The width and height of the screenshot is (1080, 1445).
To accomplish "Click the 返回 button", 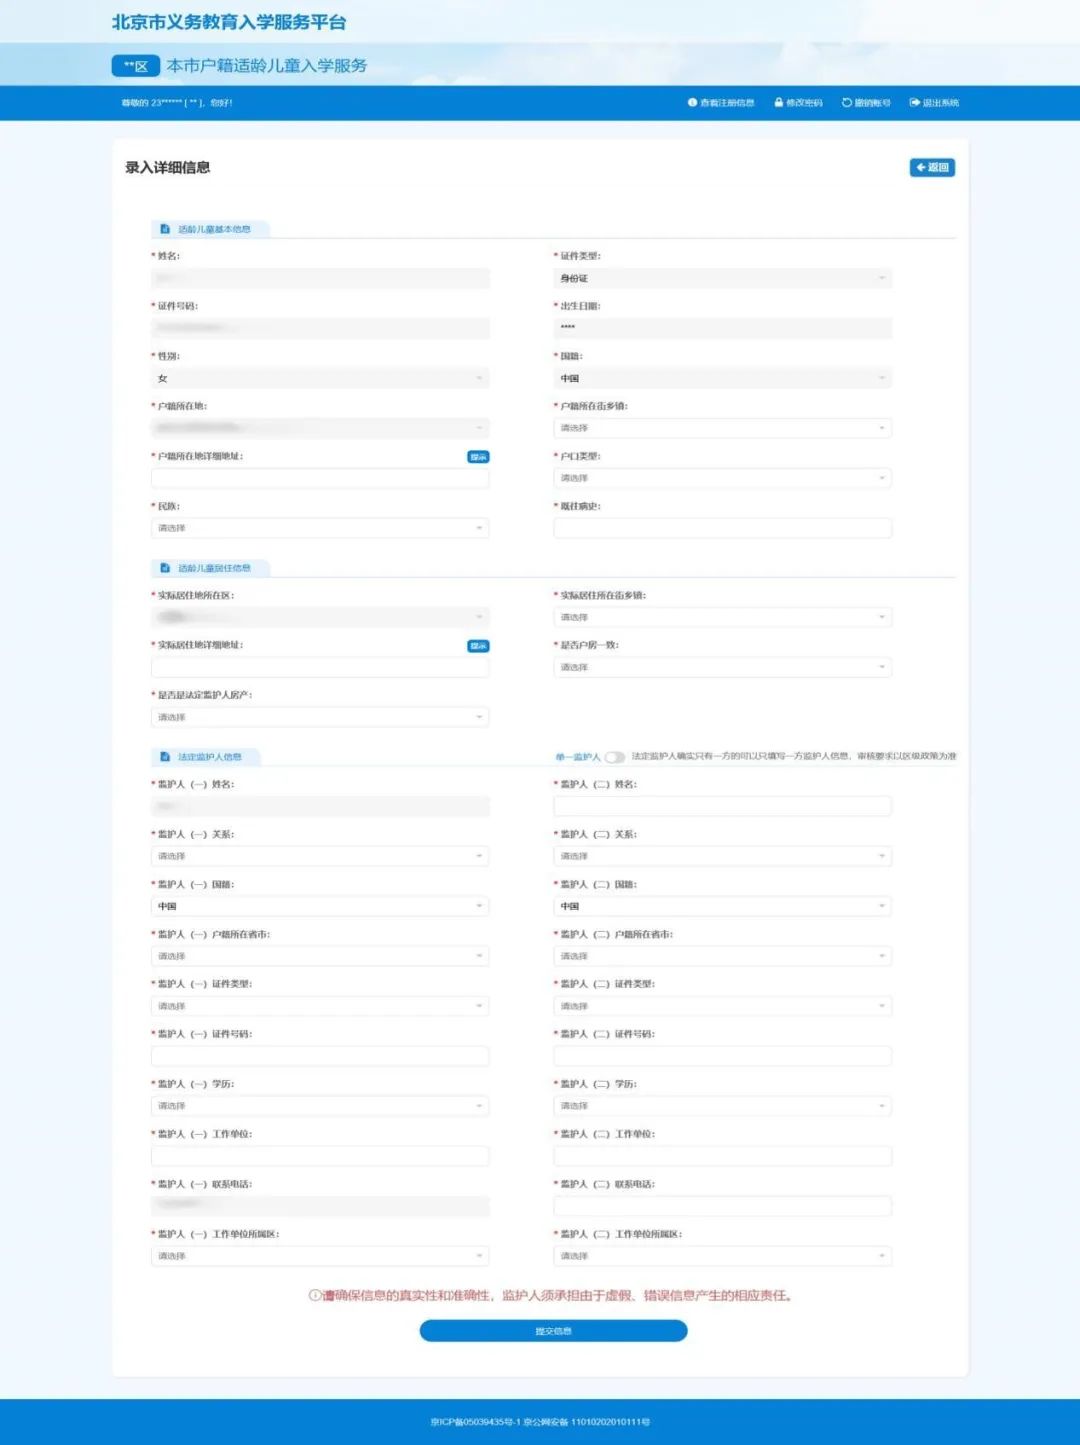I will tap(932, 168).
